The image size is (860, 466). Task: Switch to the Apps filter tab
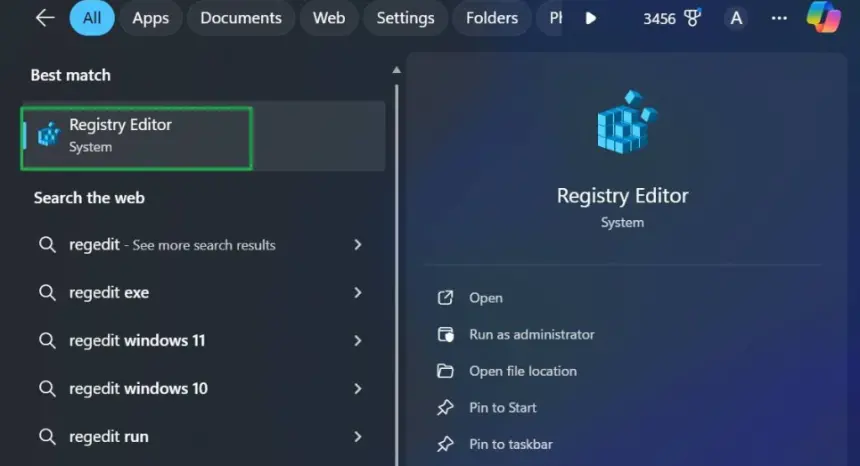click(x=150, y=18)
